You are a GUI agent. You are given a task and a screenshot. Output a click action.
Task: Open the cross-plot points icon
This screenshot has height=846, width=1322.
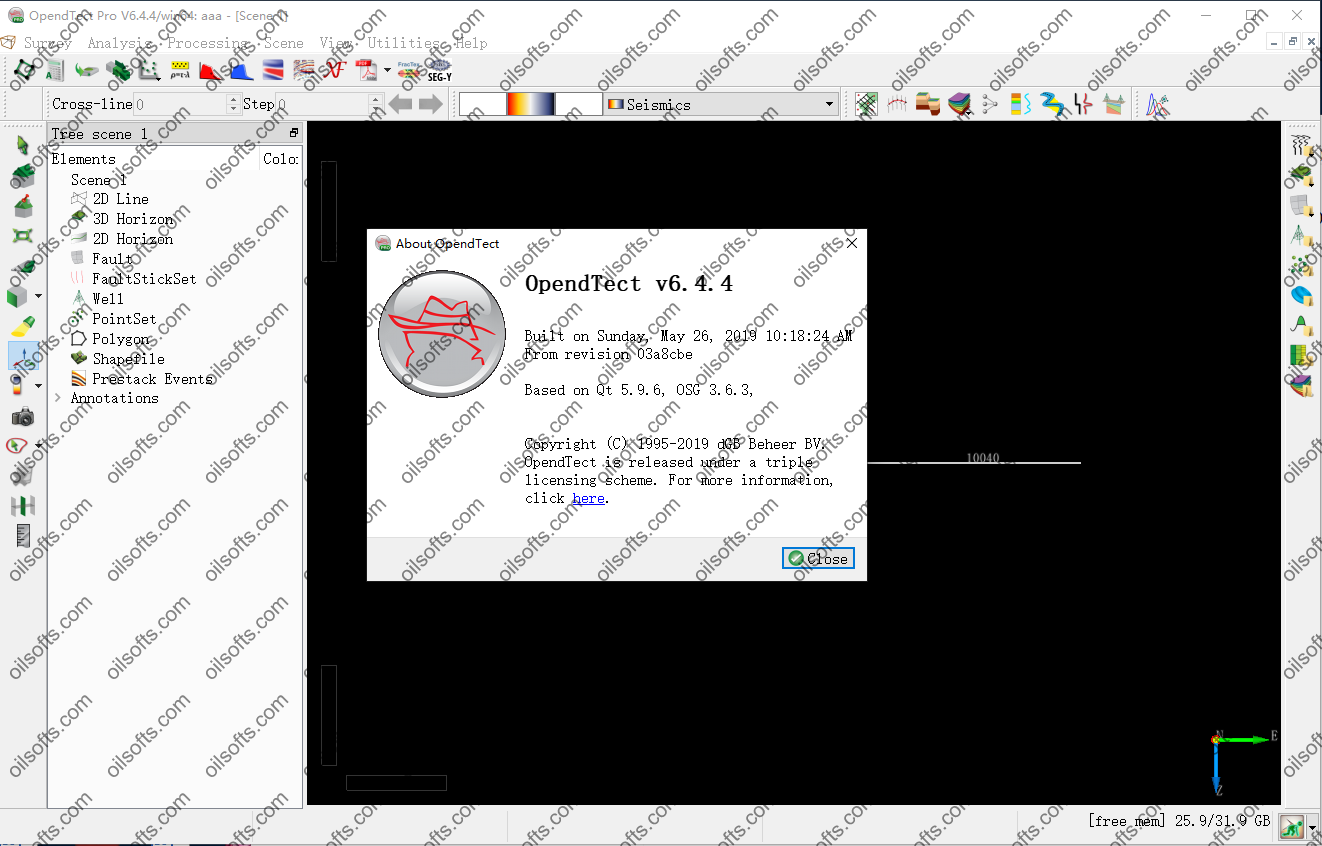149,70
